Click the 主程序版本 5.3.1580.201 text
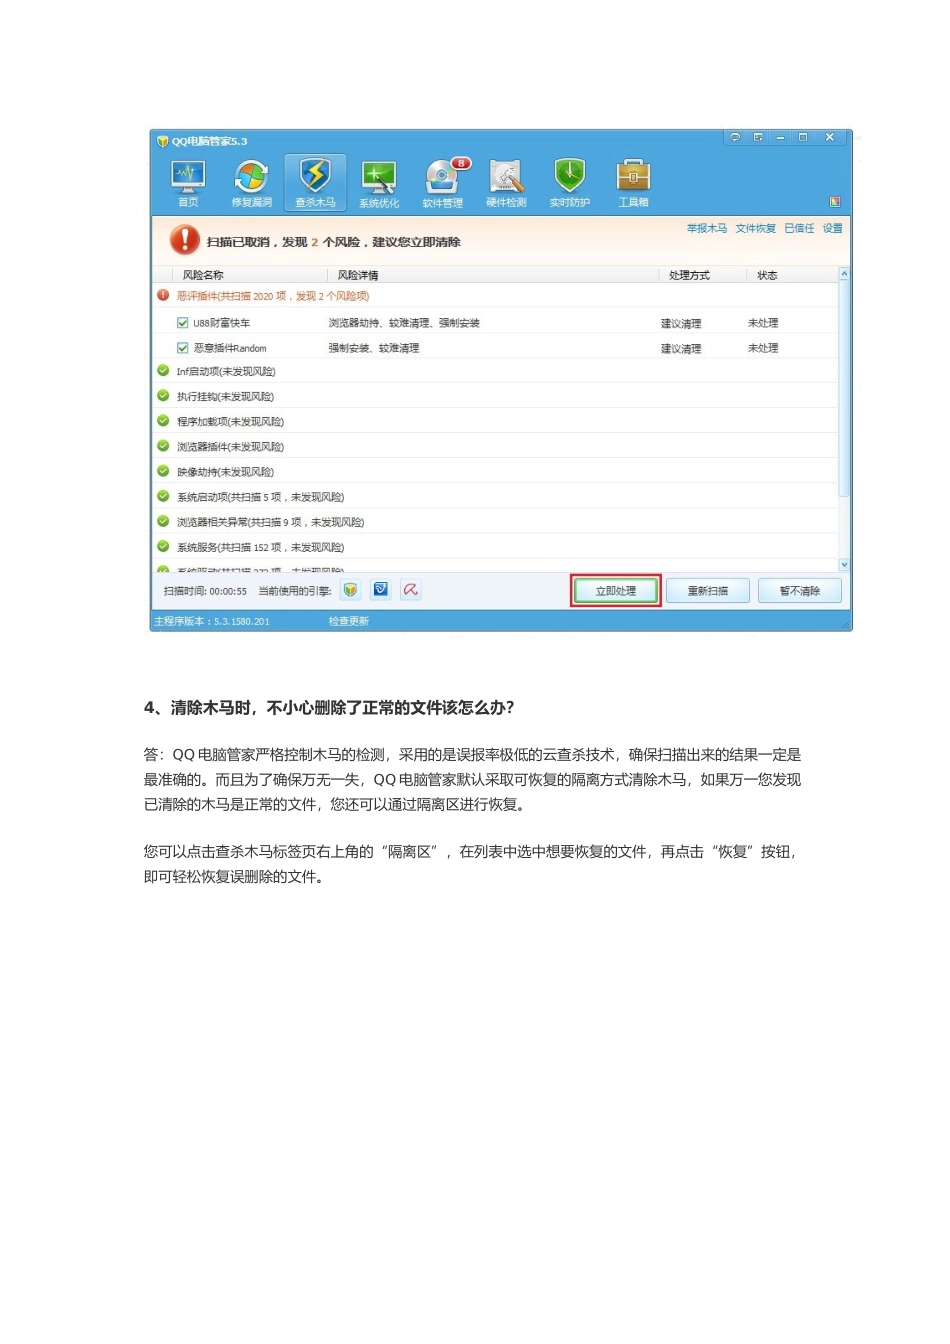Image resolution: width=950 pixels, height=1344 pixels. [x=212, y=621]
